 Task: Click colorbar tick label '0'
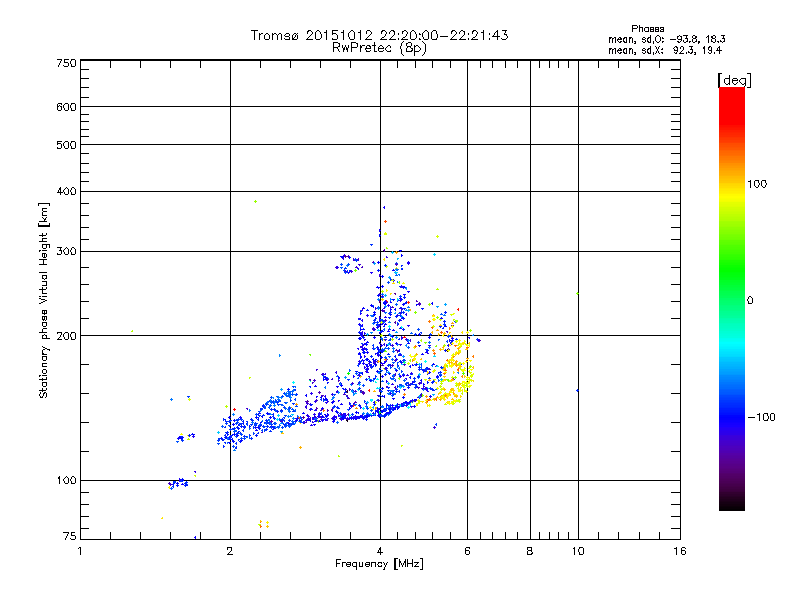750,301
